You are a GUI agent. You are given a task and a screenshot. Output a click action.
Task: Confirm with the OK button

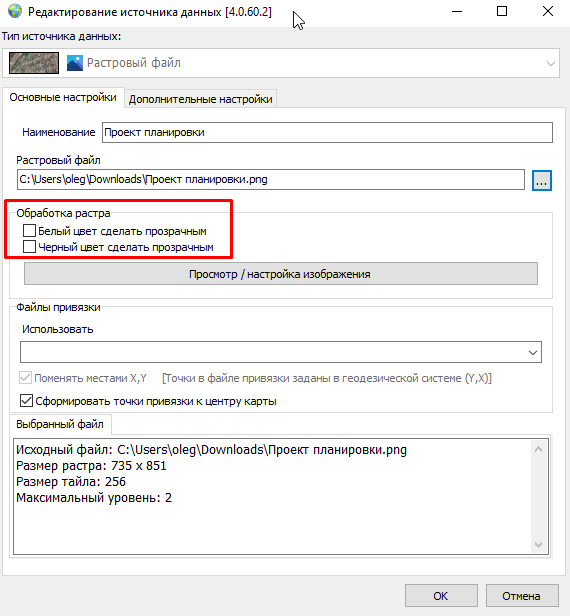click(x=441, y=596)
